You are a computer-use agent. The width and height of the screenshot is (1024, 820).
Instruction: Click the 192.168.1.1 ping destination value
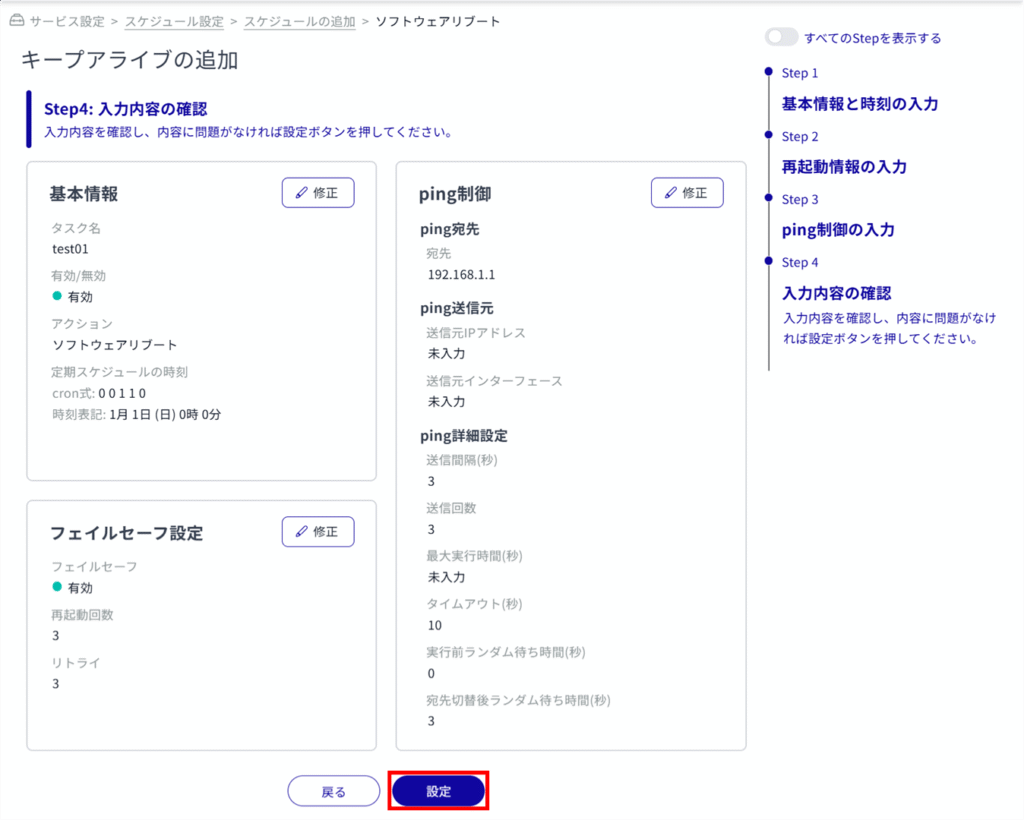(461, 274)
